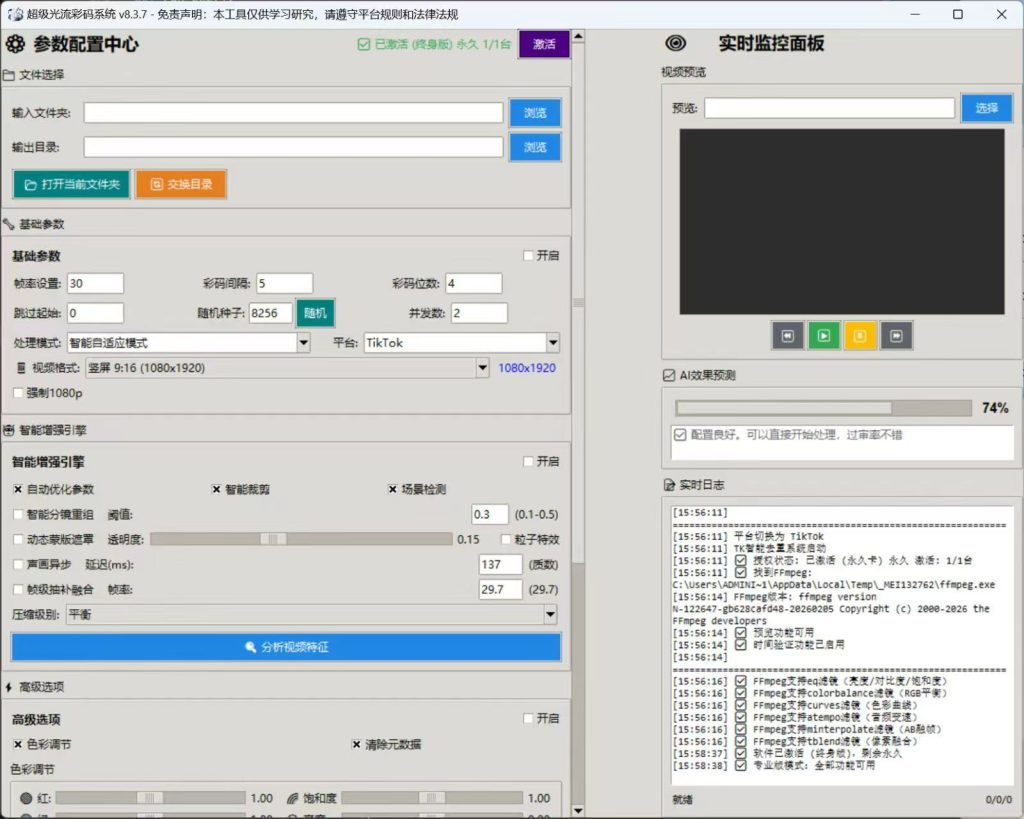Skip to previous frame in video preview
This screenshot has height=819, width=1024.
pos(788,336)
